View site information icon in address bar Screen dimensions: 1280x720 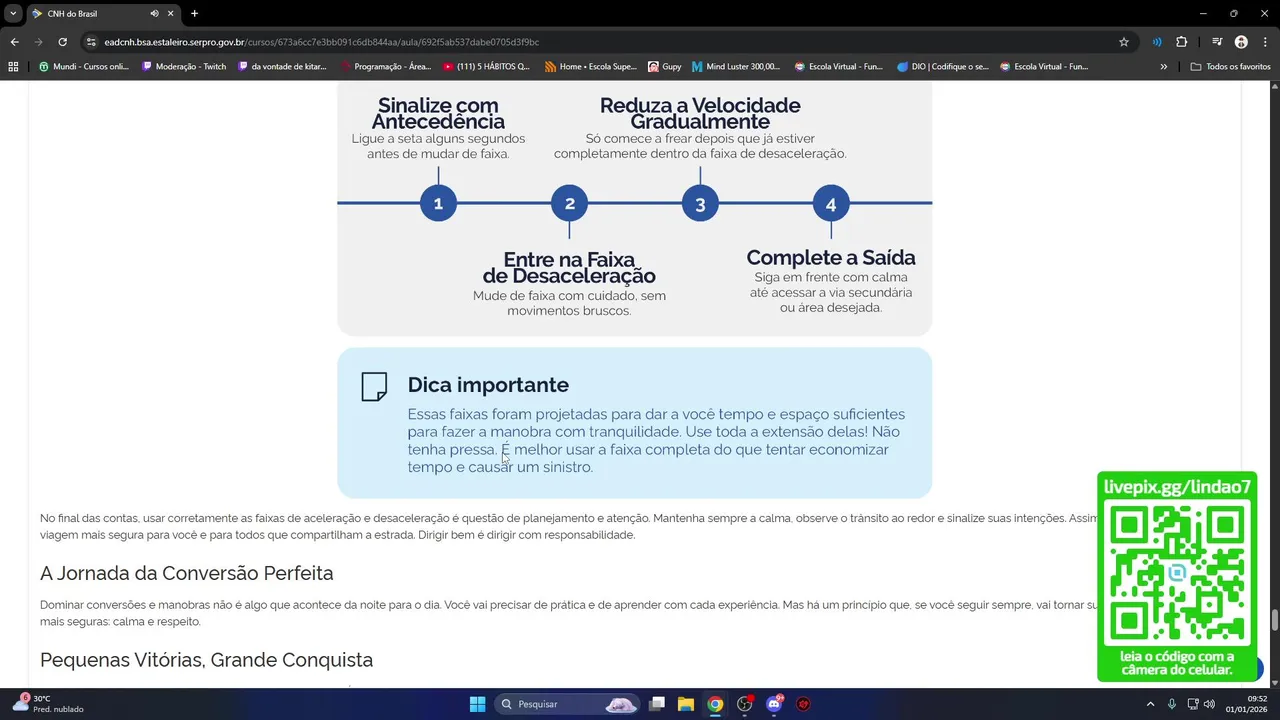(91, 42)
